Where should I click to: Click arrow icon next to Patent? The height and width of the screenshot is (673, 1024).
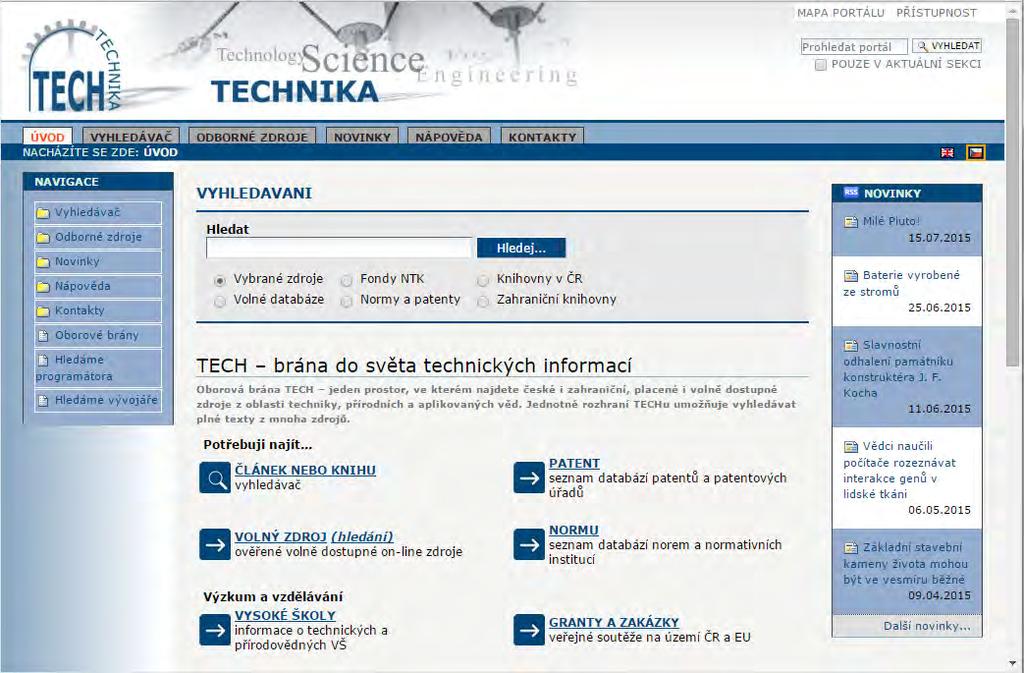click(529, 478)
